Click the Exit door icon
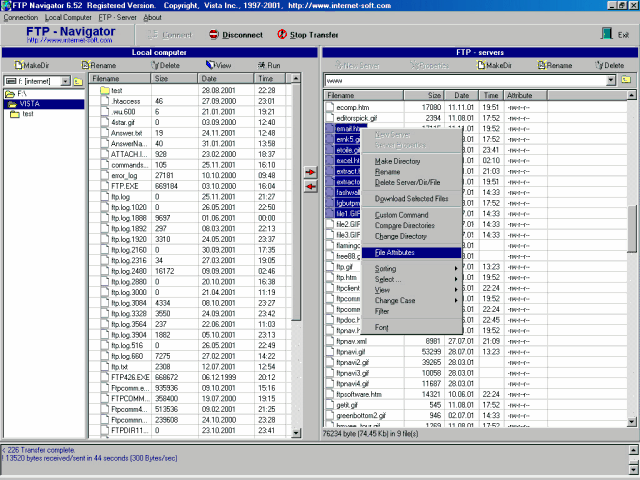 (x=607, y=34)
